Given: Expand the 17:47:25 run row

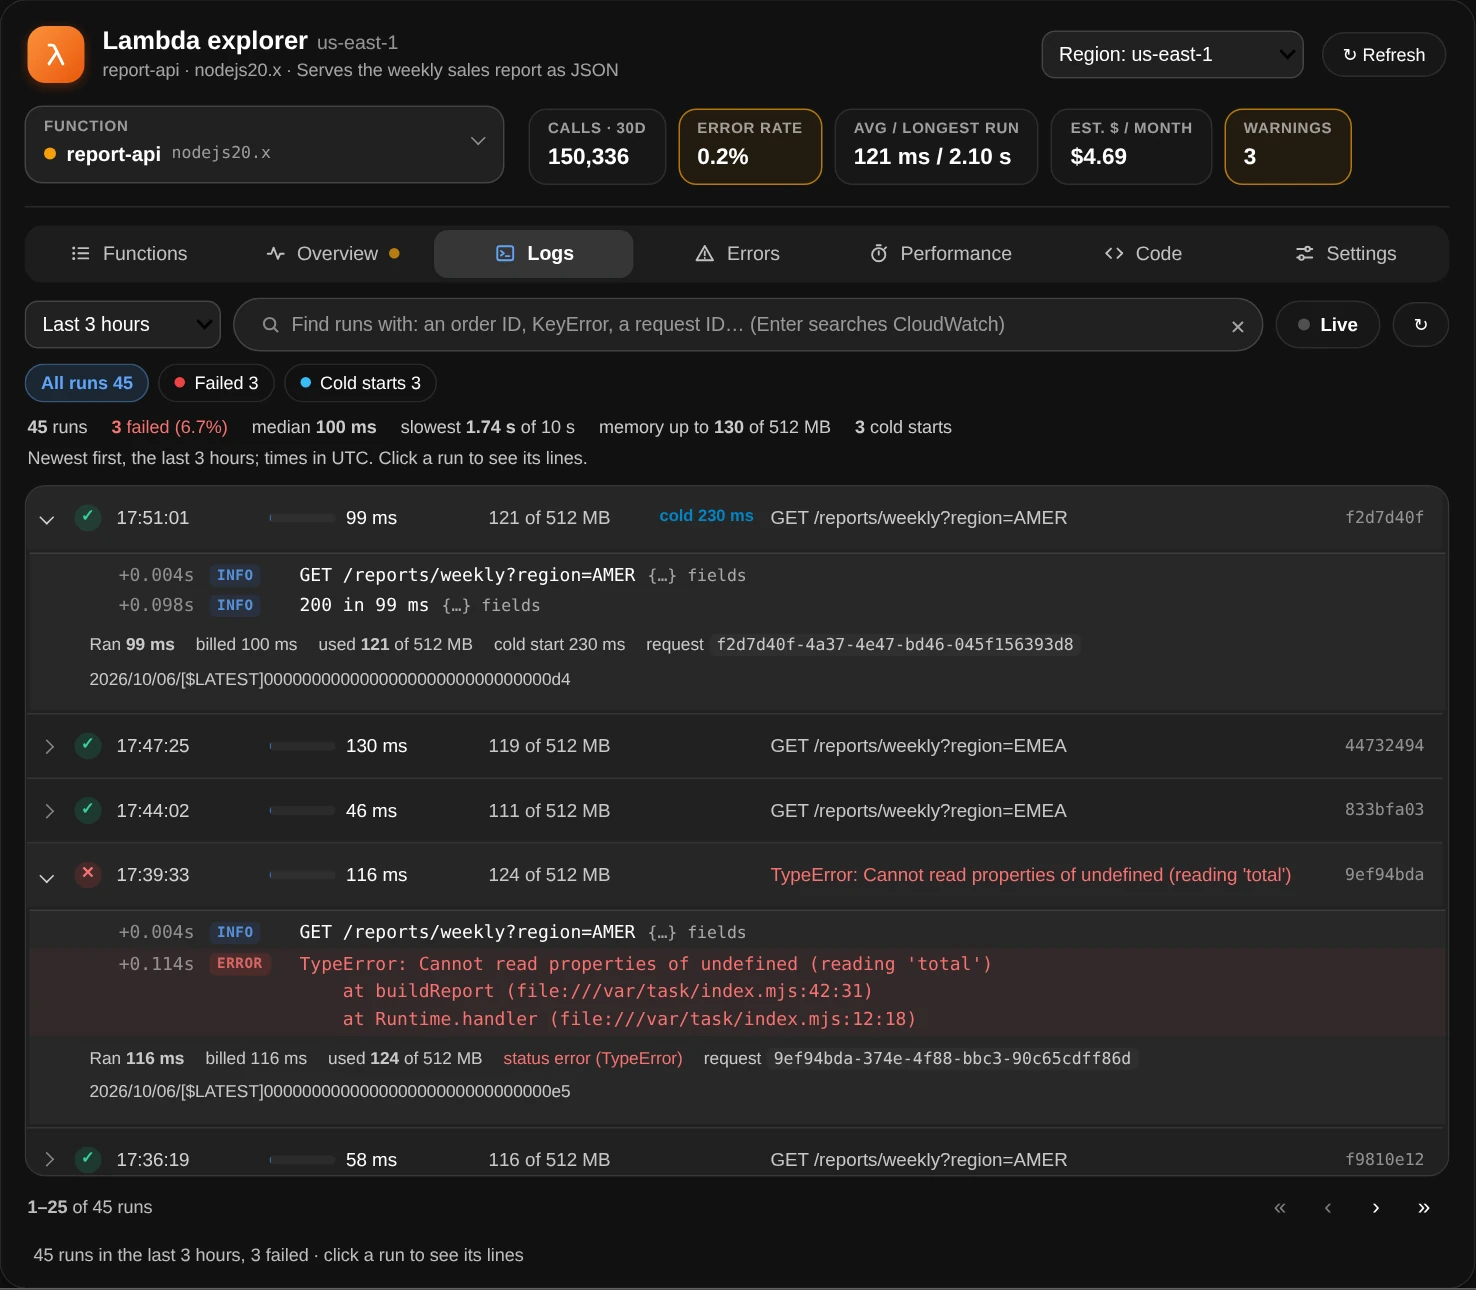Looking at the screenshot, I should pyautogui.click(x=49, y=747).
